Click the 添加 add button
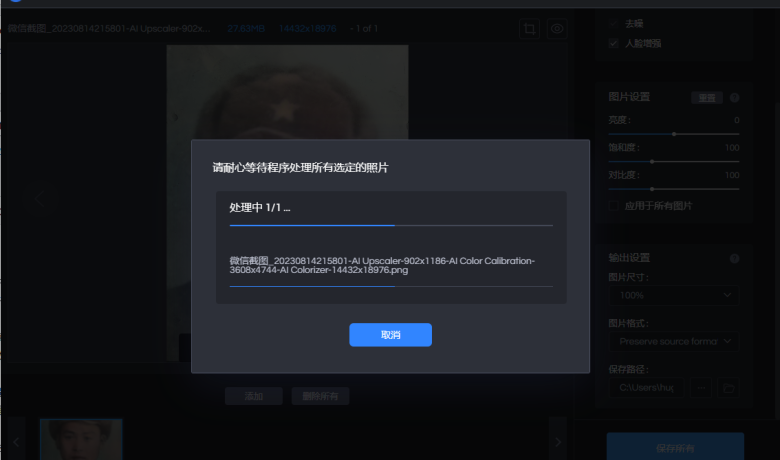 254,396
